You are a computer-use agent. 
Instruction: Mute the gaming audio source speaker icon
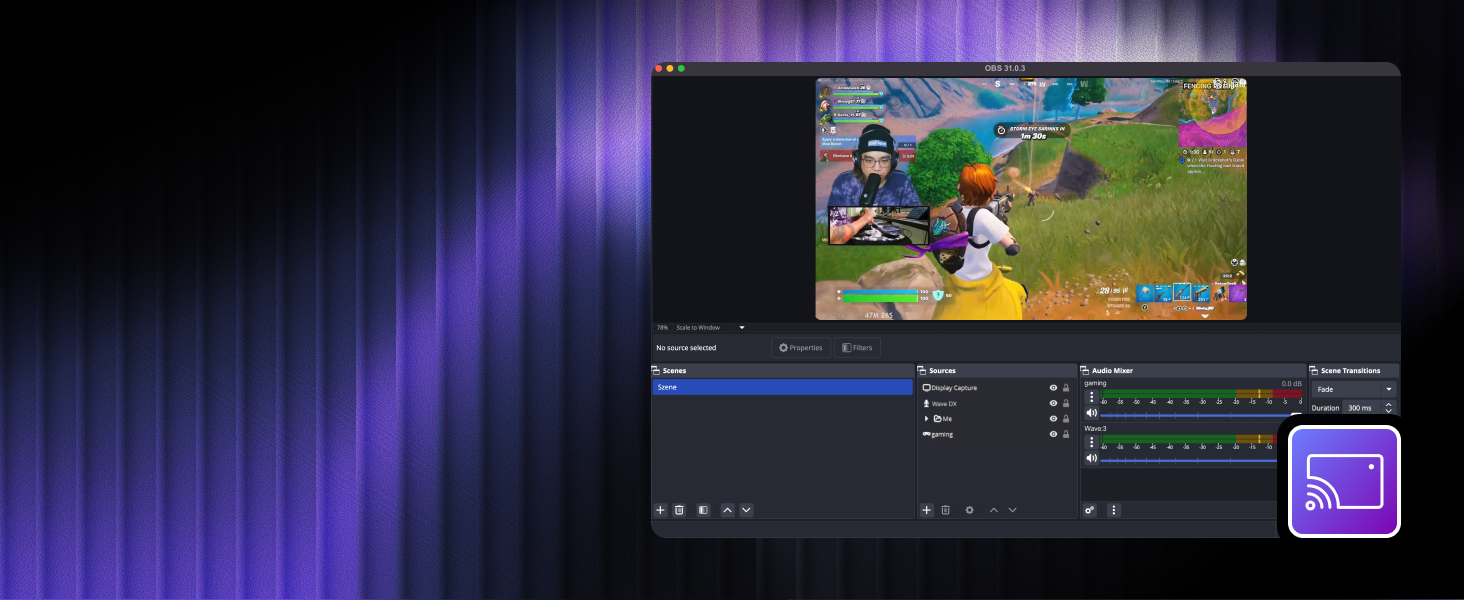click(1091, 413)
